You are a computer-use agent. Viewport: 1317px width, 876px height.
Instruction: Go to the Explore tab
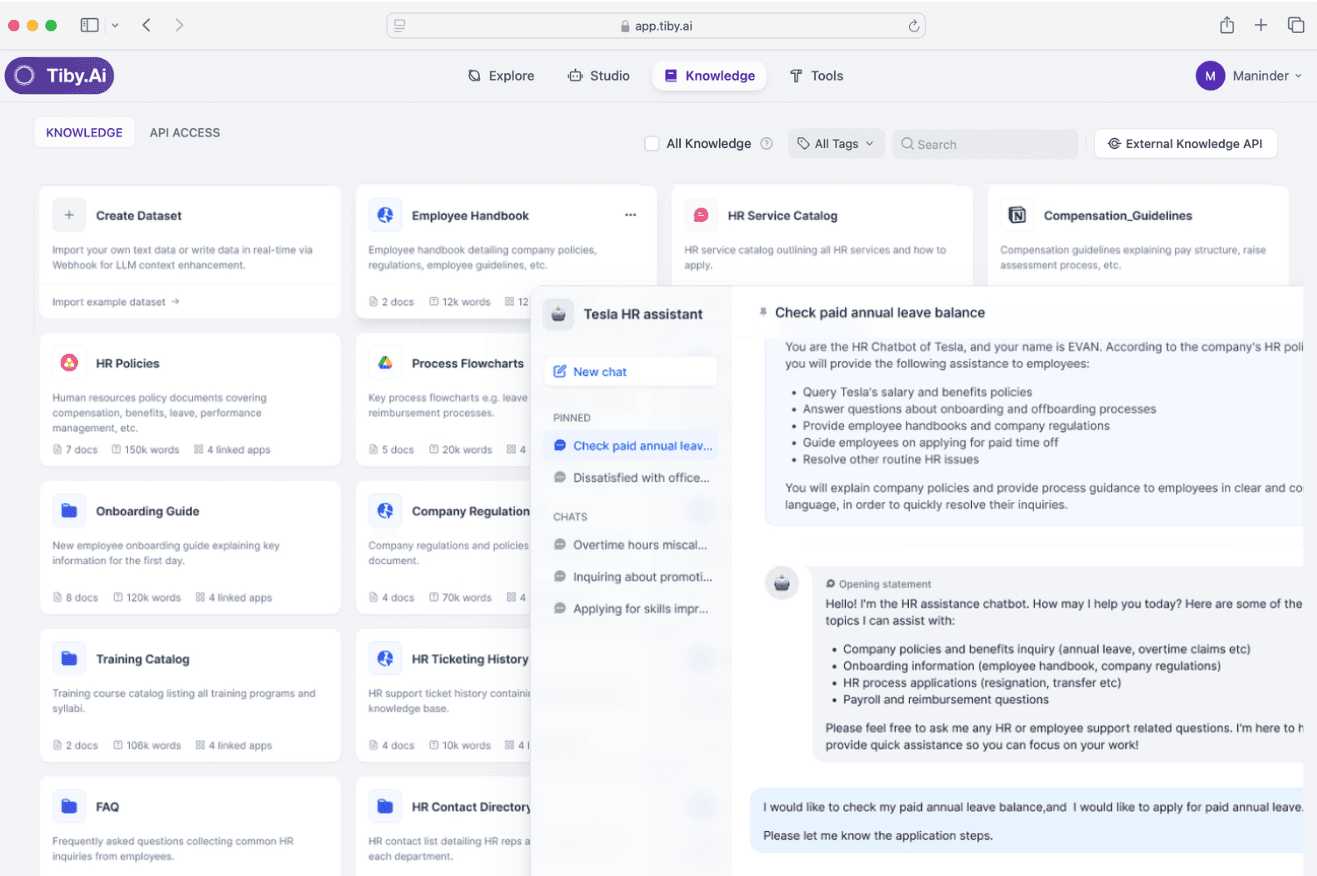501,76
